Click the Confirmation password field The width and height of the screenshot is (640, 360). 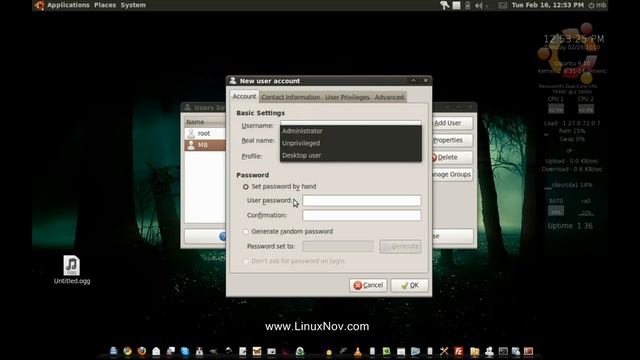(x=362, y=215)
